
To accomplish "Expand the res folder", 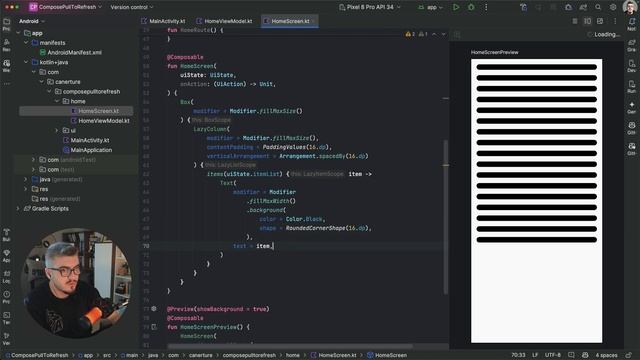I will [x=26, y=189].
